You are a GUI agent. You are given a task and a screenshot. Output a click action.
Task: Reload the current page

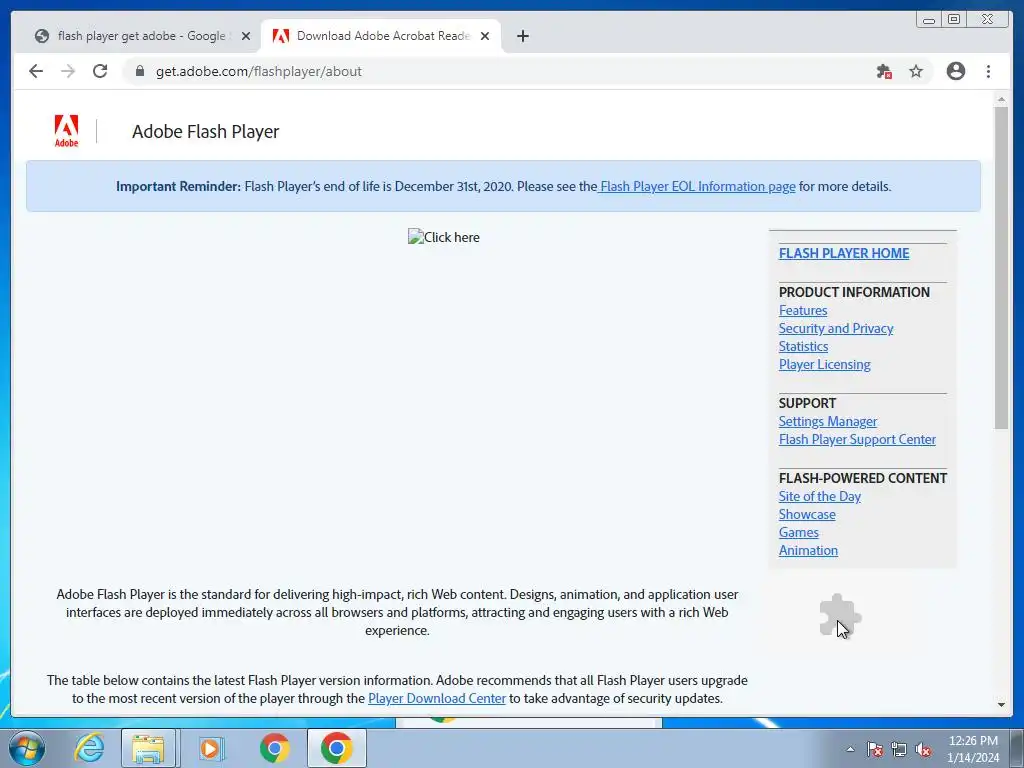coord(100,71)
